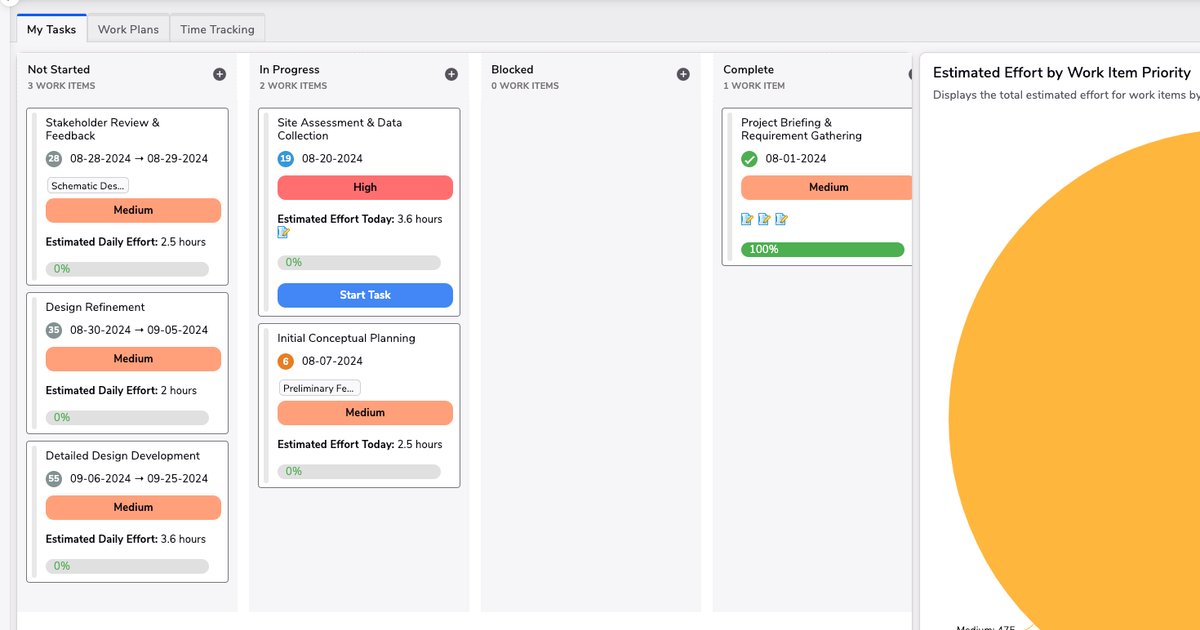The width and height of the screenshot is (1200, 630).
Task: Click the 35 day badge on Design Refinement
Action: coord(54,330)
